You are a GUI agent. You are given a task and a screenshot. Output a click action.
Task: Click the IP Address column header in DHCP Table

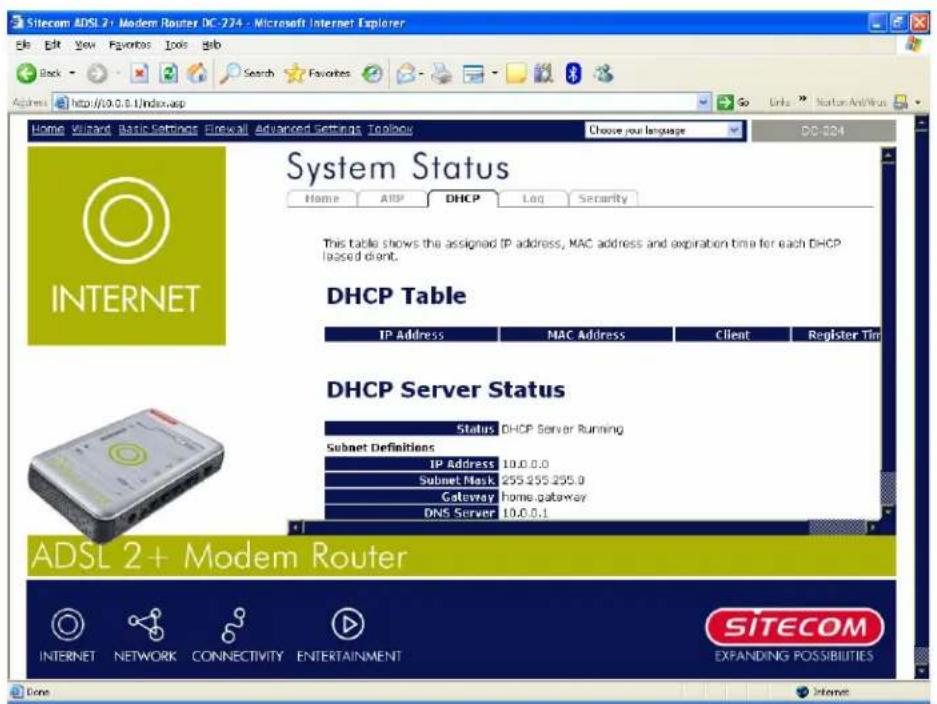click(x=411, y=335)
